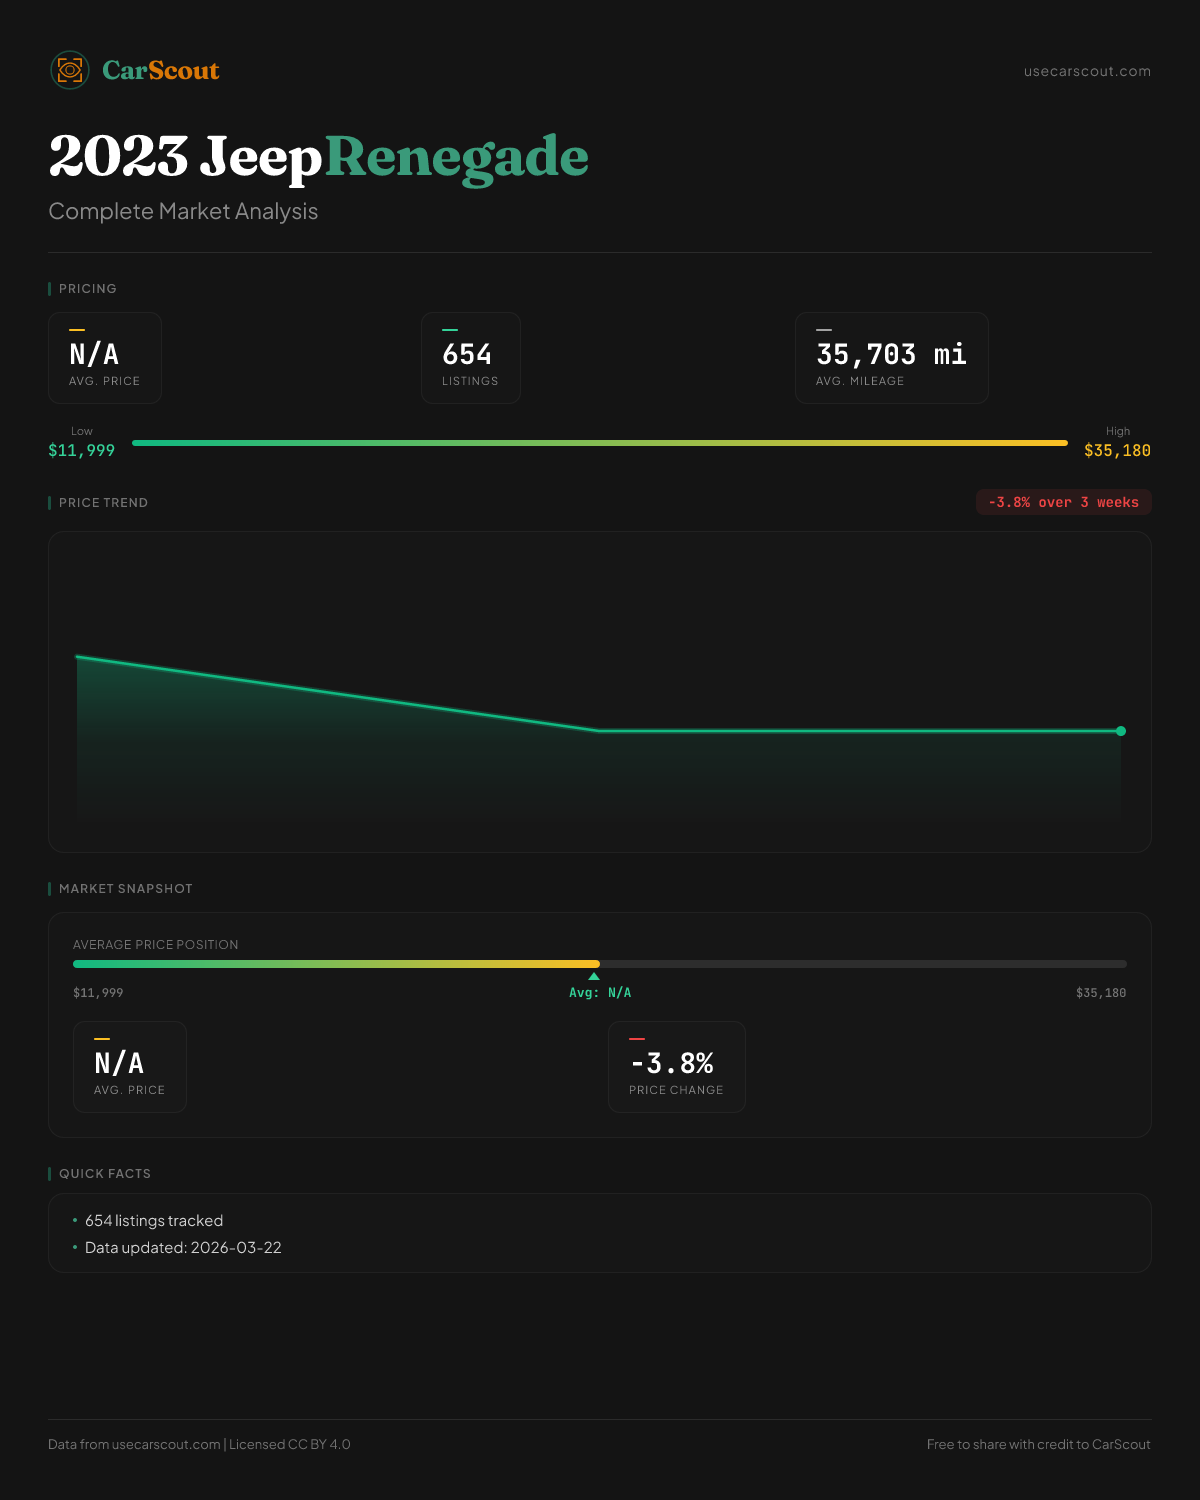Click the triangle marker above Avg: N/A
Image resolution: width=1200 pixels, height=1500 pixels.
point(594,976)
